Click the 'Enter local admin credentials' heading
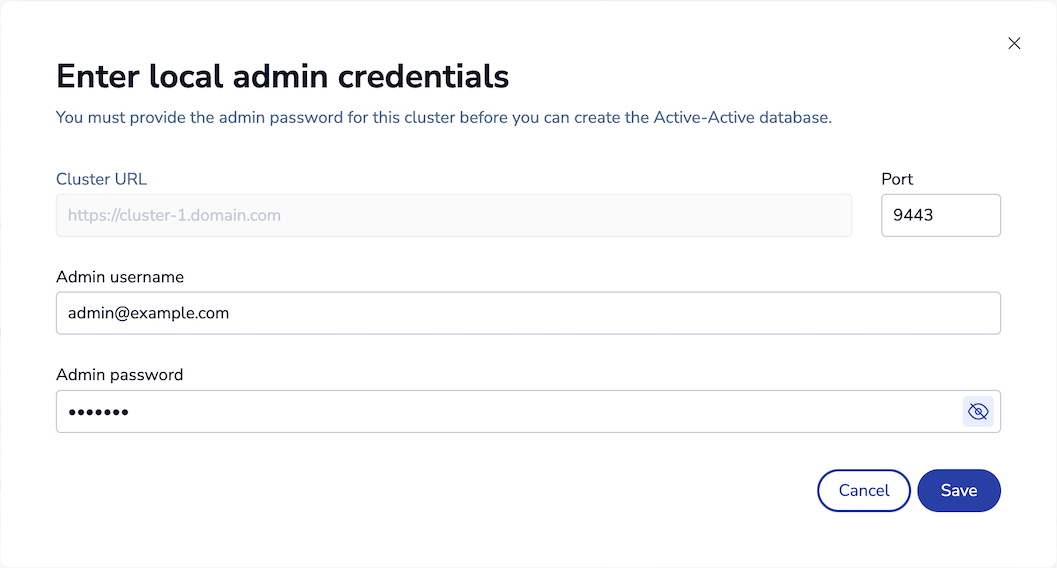1057x568 pixels. pos(282,76)
